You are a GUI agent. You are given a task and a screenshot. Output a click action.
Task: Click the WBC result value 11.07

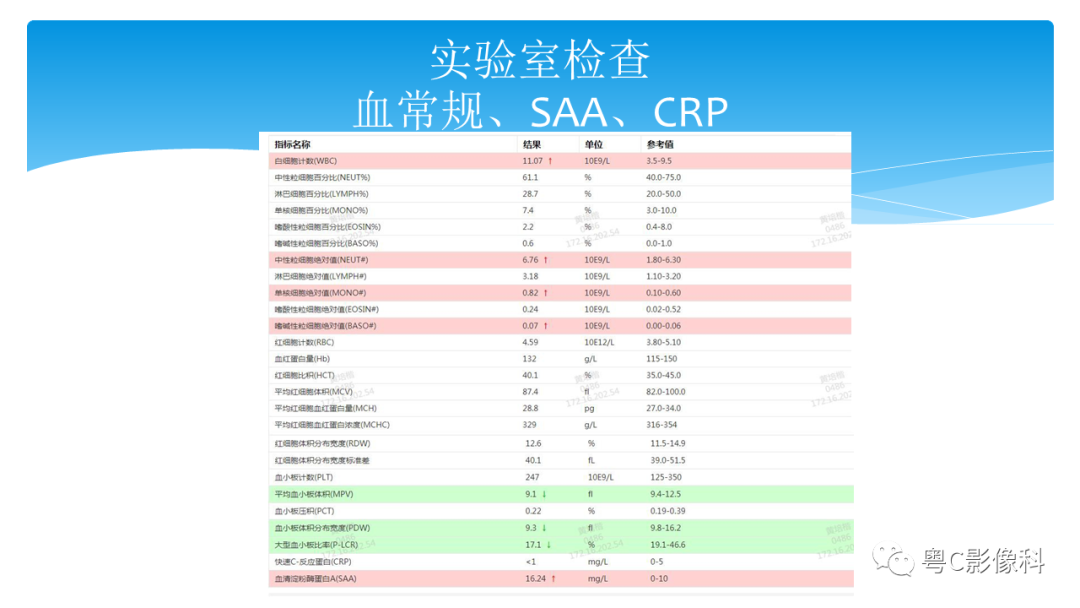[532, 161]
